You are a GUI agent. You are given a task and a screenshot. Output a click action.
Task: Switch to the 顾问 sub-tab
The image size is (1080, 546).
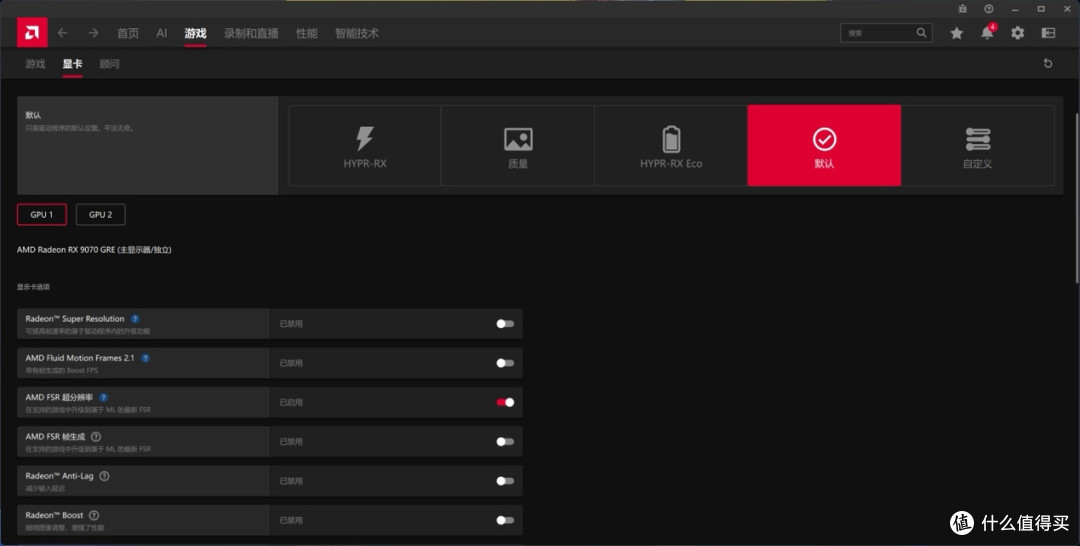pos(110,64)
